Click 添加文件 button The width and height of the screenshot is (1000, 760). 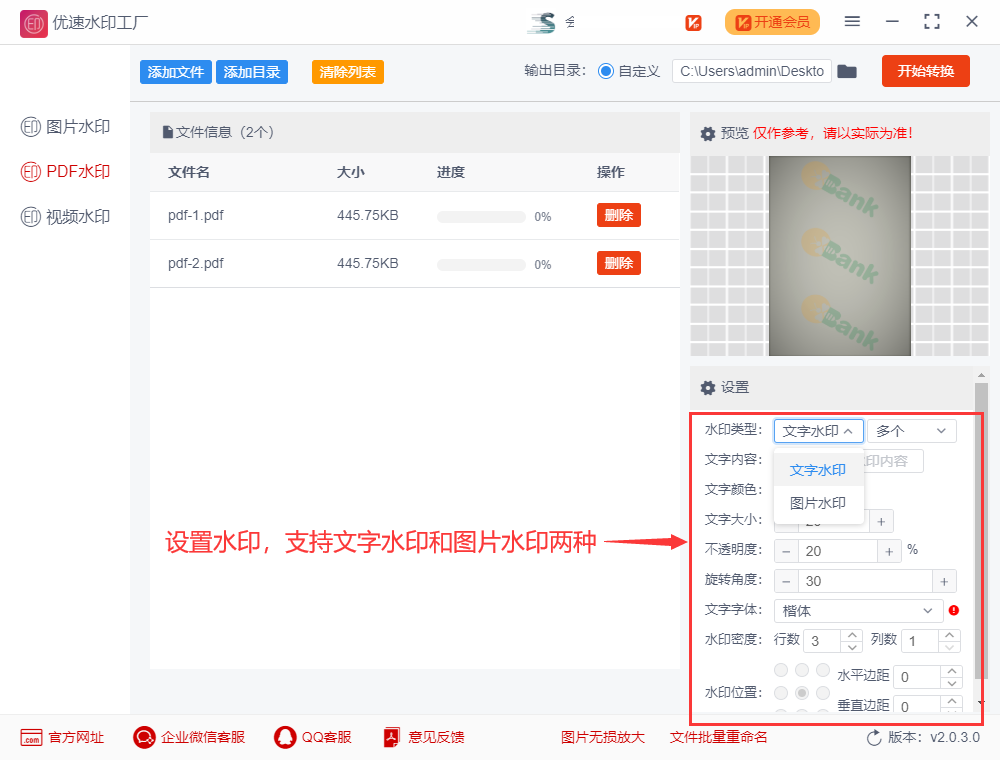(x=175, y=72)
